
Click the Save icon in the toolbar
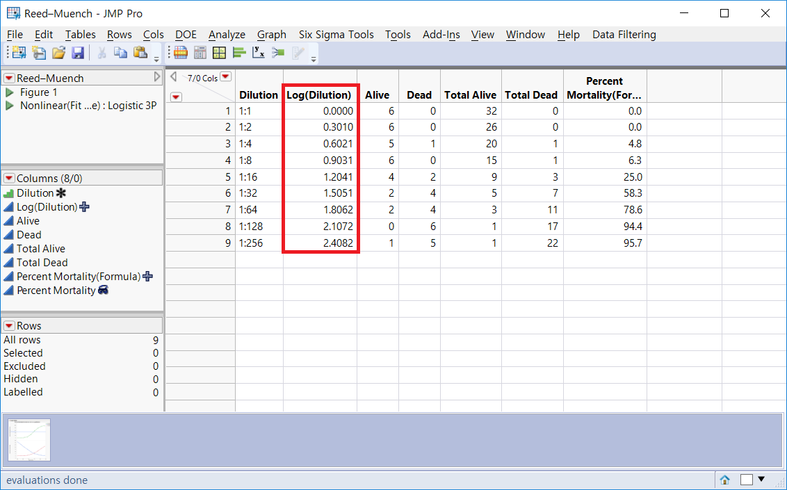[77, 53]
